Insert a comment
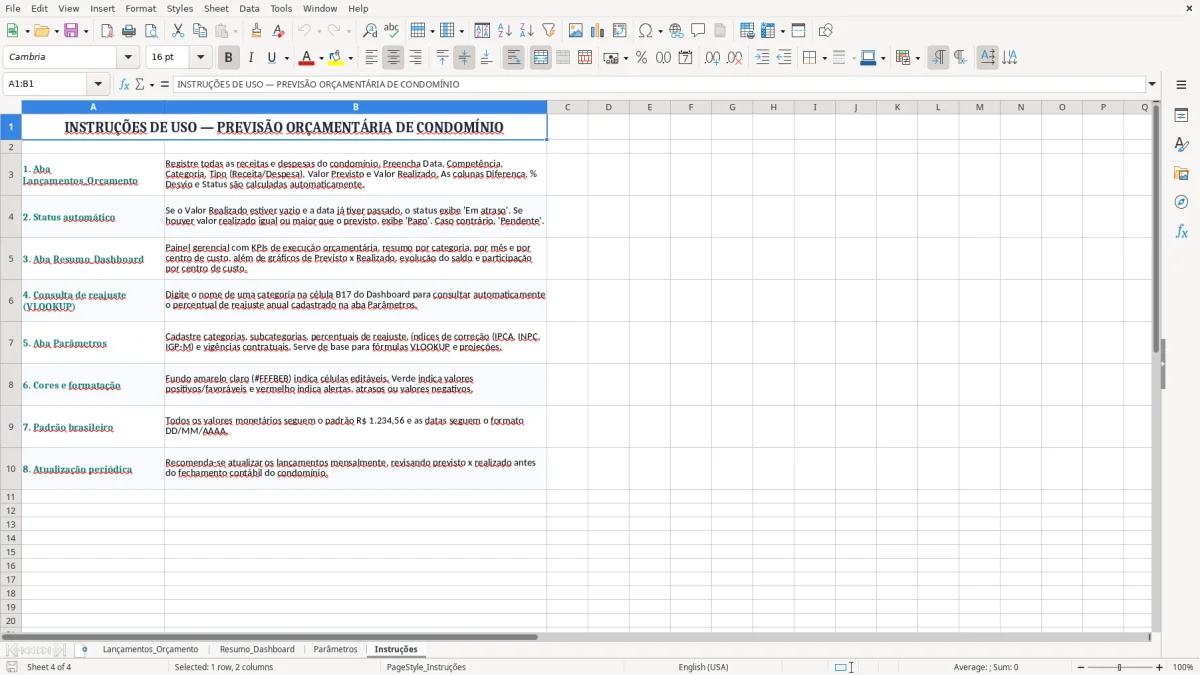The height and width of the screenshot is (675, 1200). click(698, 31)
